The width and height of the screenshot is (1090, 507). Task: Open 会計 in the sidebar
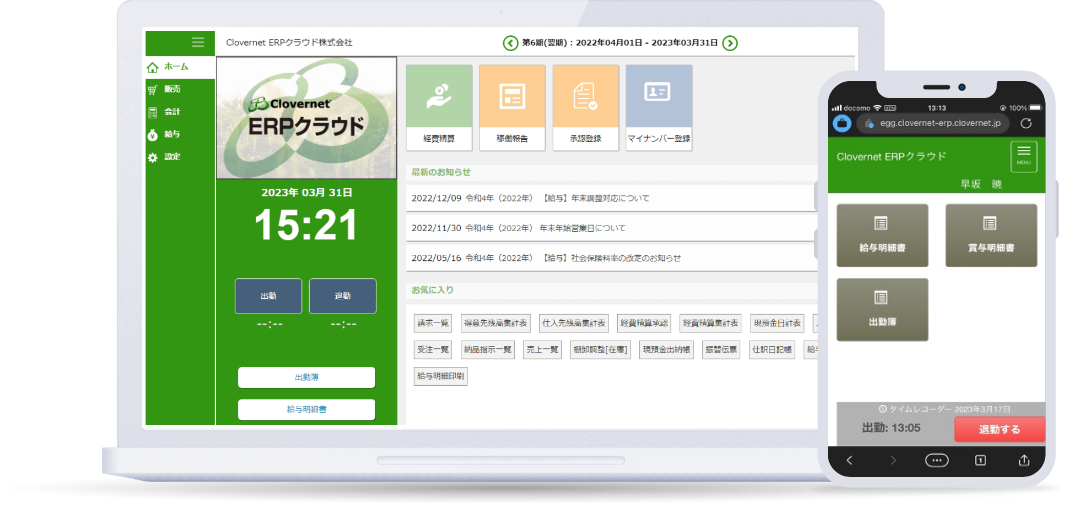coord(180,112)
